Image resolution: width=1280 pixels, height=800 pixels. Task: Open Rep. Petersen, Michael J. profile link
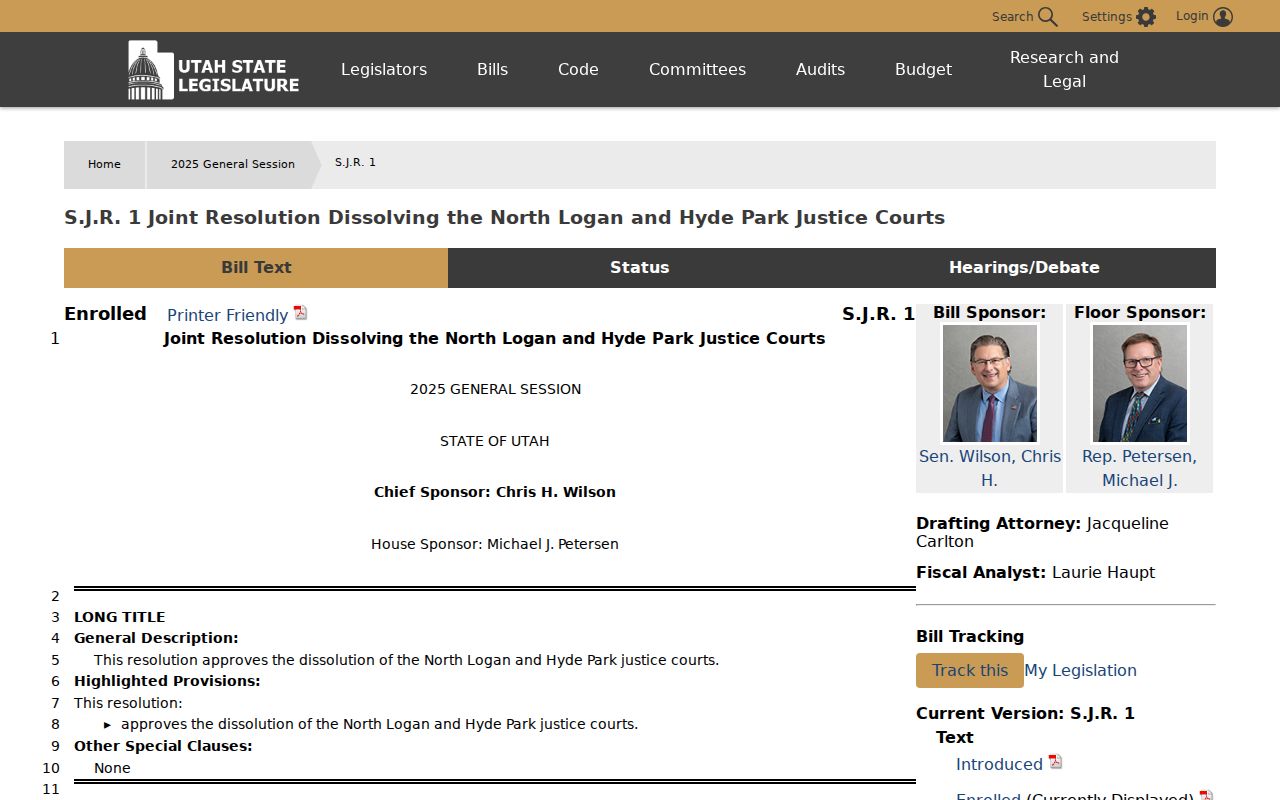pos(1140,468)
